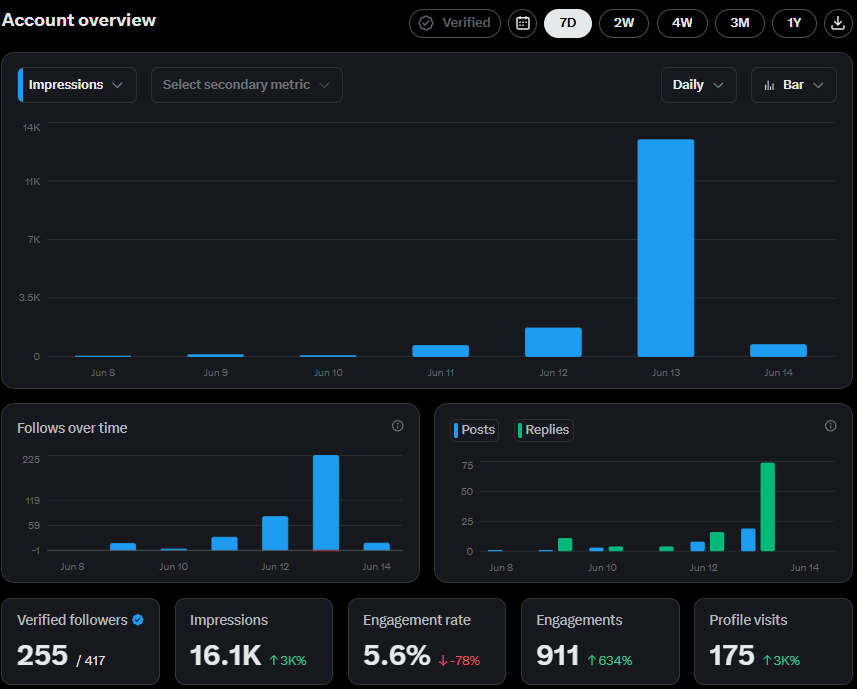Open the Daily interval dropdown

tap(698, 85)
